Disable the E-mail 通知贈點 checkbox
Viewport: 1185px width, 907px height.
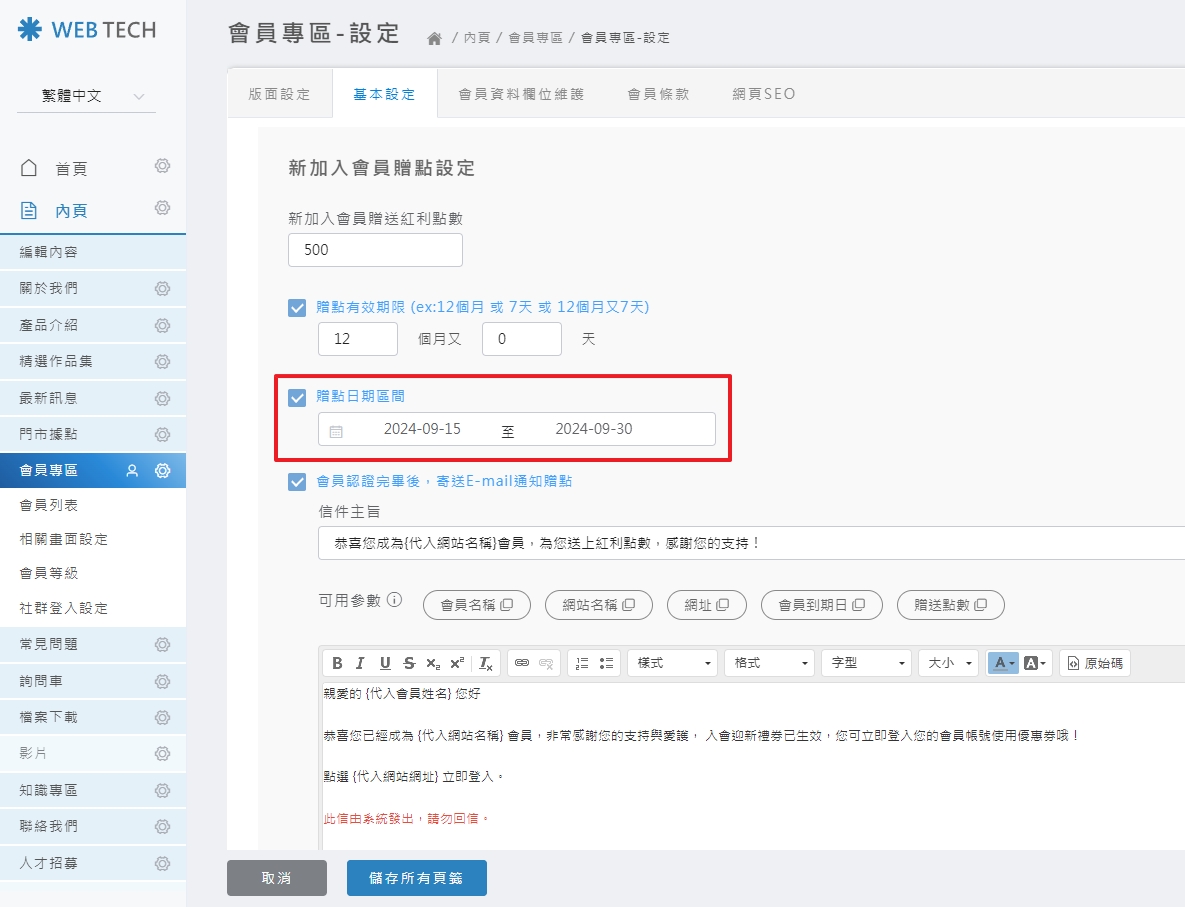[297, 481]
